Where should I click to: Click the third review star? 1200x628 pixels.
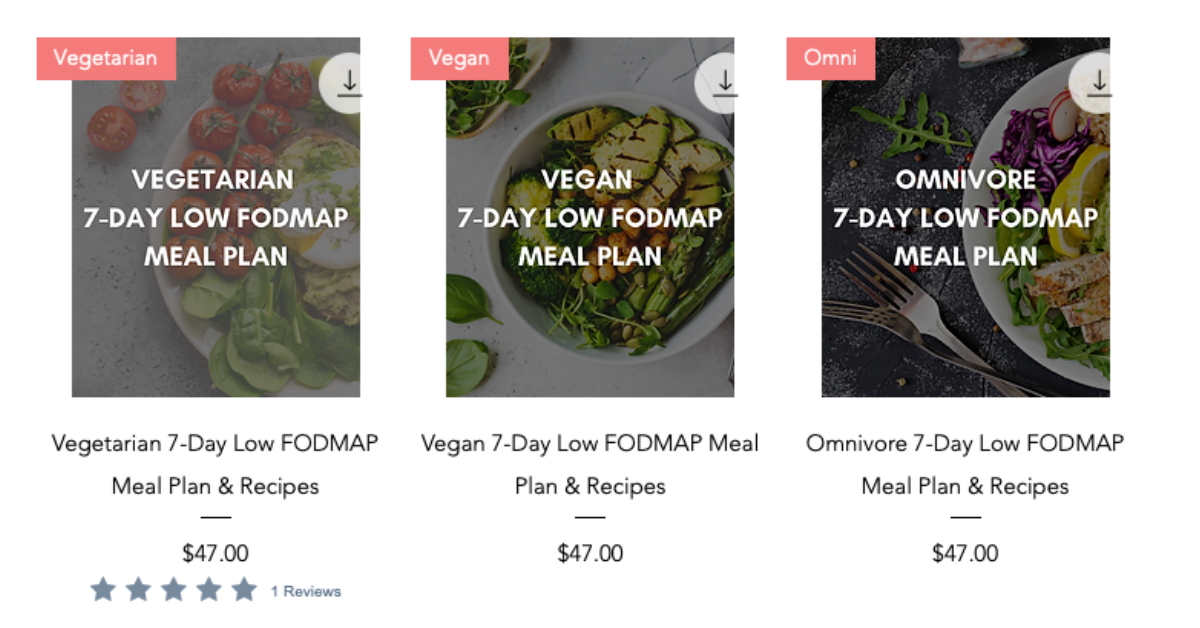coord(173,590)
